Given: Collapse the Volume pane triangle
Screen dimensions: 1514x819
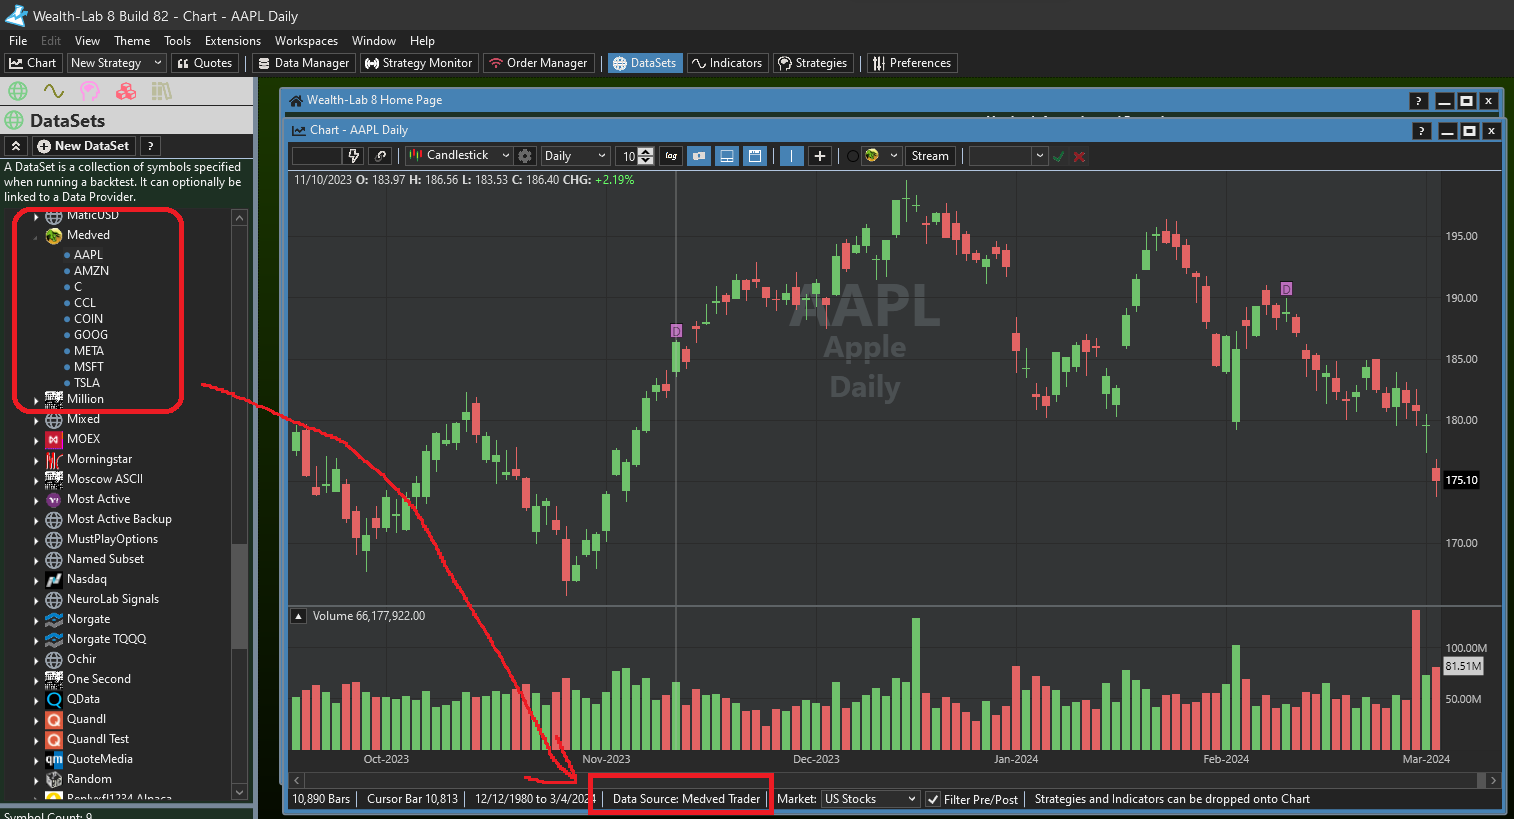Looking at the screenshot, I should click(299, 617).
